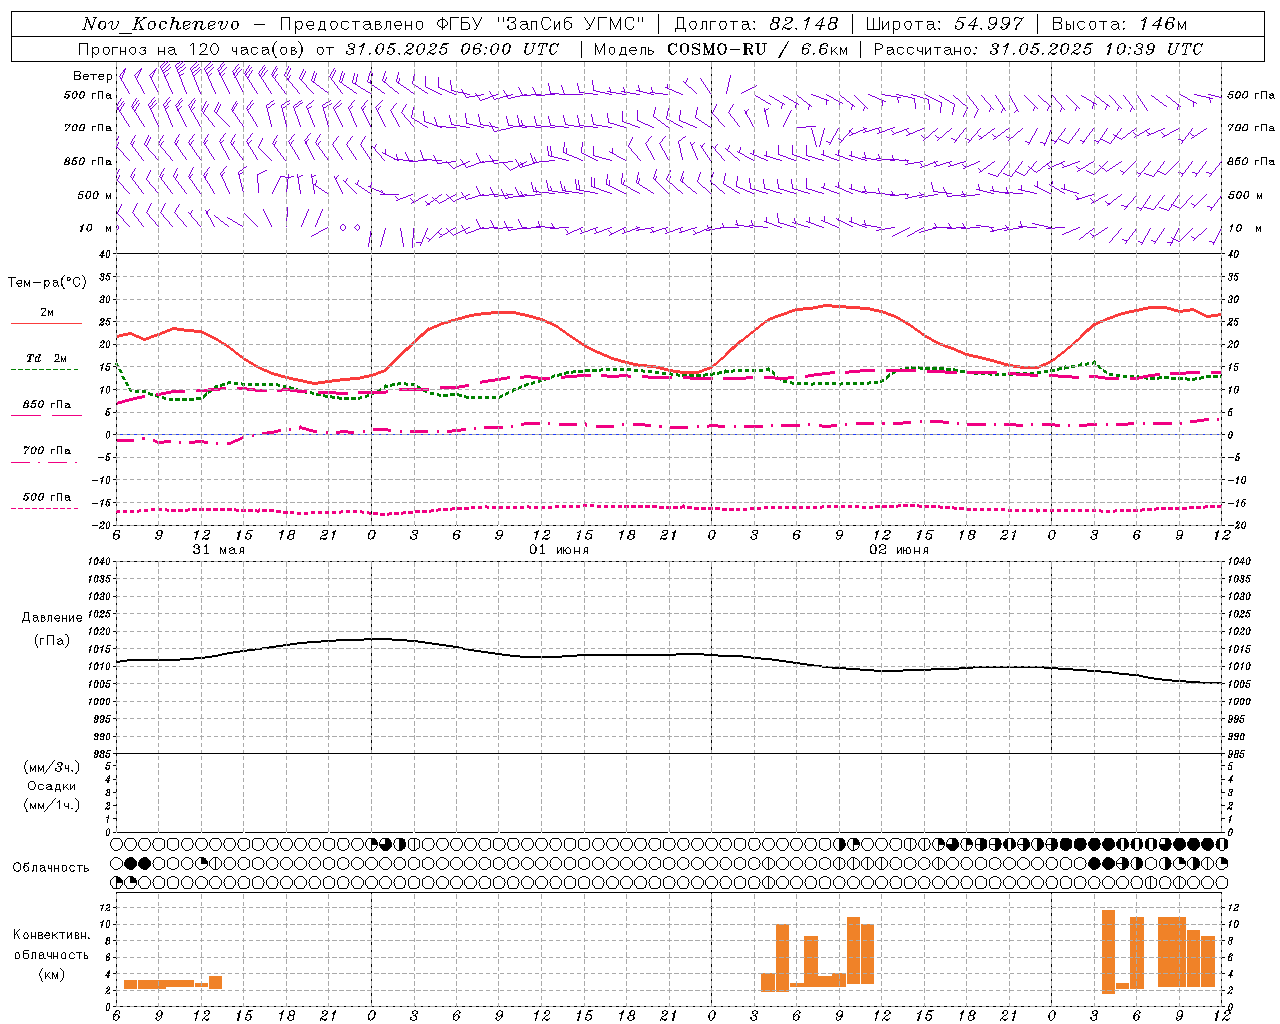
Task: Click the 850 гПа temperature legend entry
Action: pos(47,405)
